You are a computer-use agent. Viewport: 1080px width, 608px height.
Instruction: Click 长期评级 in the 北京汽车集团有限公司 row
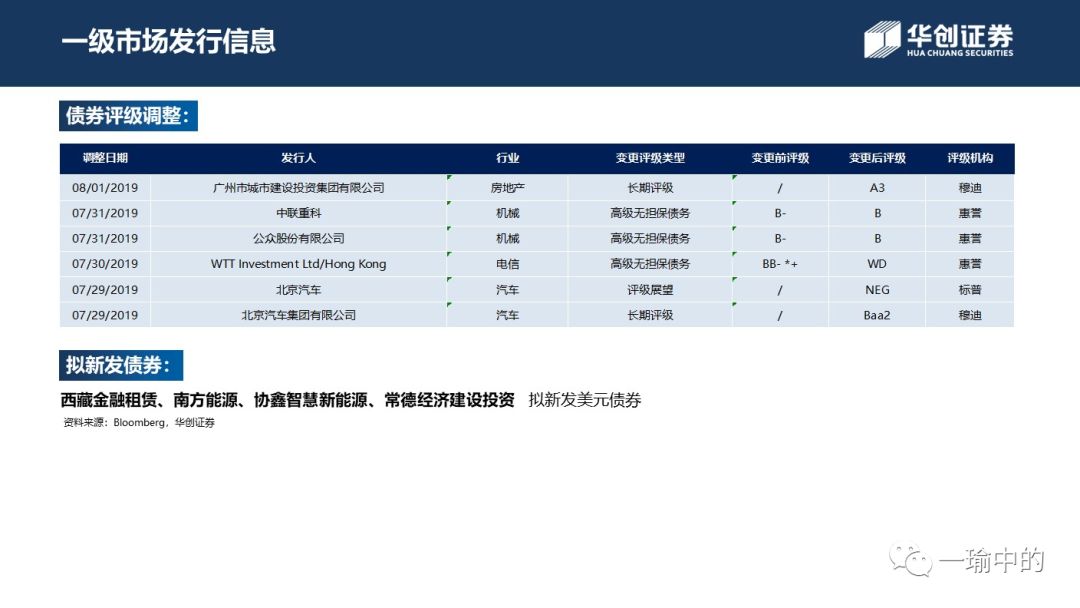pos(650,315)
